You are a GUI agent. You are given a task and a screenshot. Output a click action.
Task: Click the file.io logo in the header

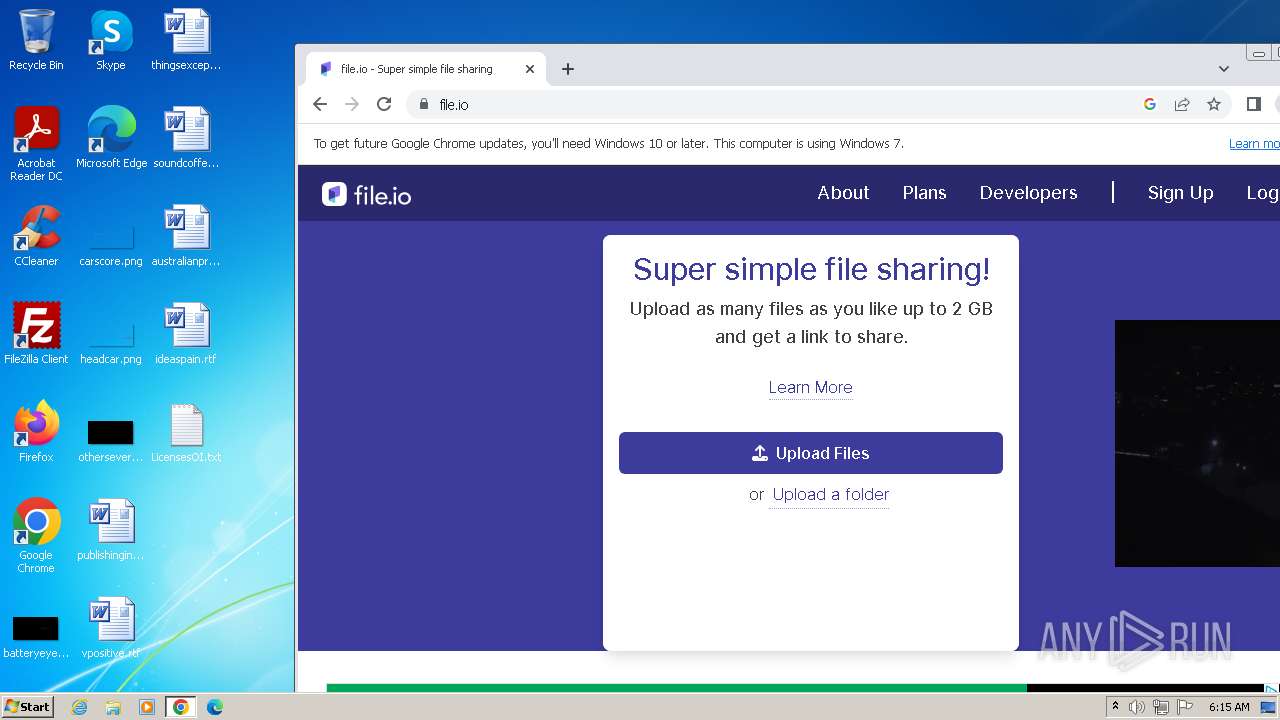[367, 194]
